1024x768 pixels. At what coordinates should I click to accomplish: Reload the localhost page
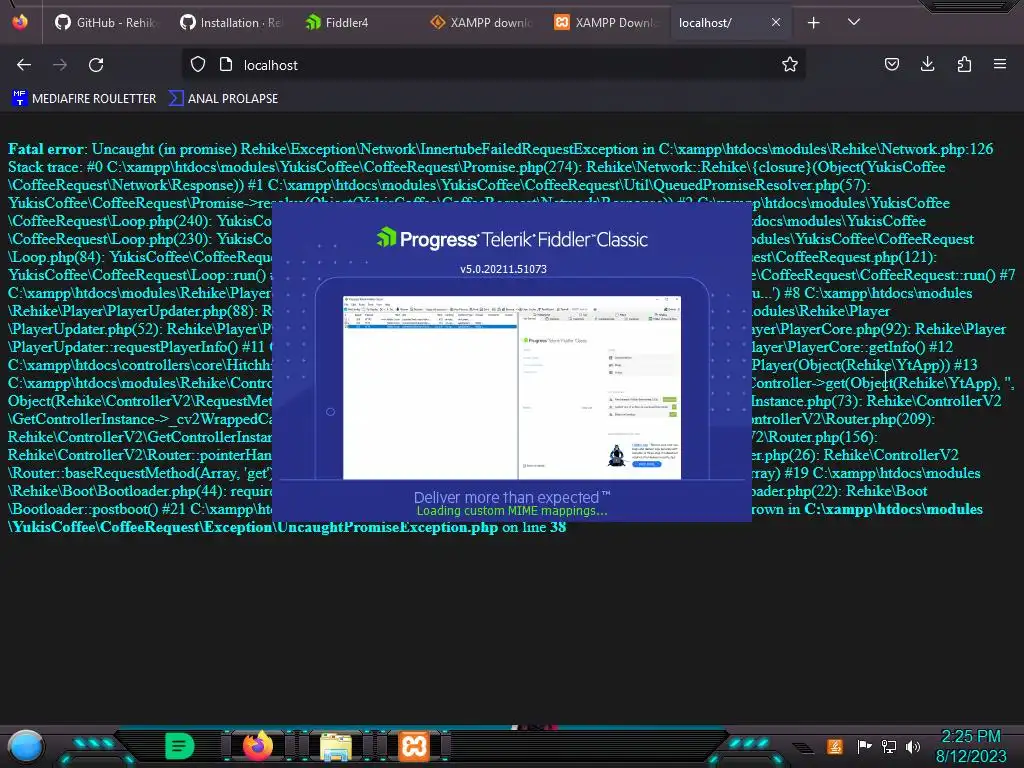pos(96,65)
